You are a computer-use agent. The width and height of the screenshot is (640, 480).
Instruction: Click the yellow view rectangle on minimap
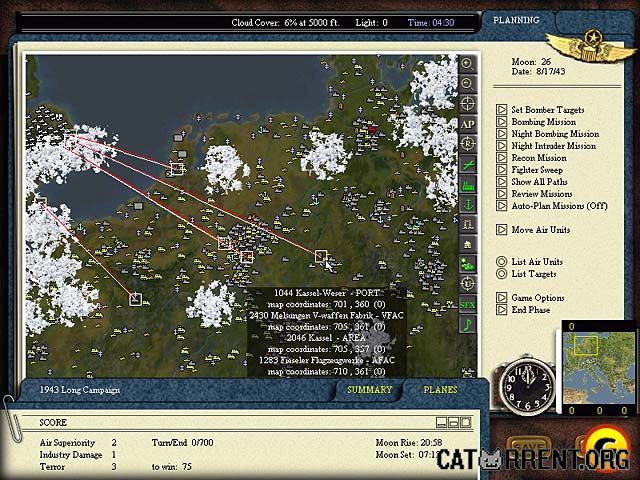[586, 345]
